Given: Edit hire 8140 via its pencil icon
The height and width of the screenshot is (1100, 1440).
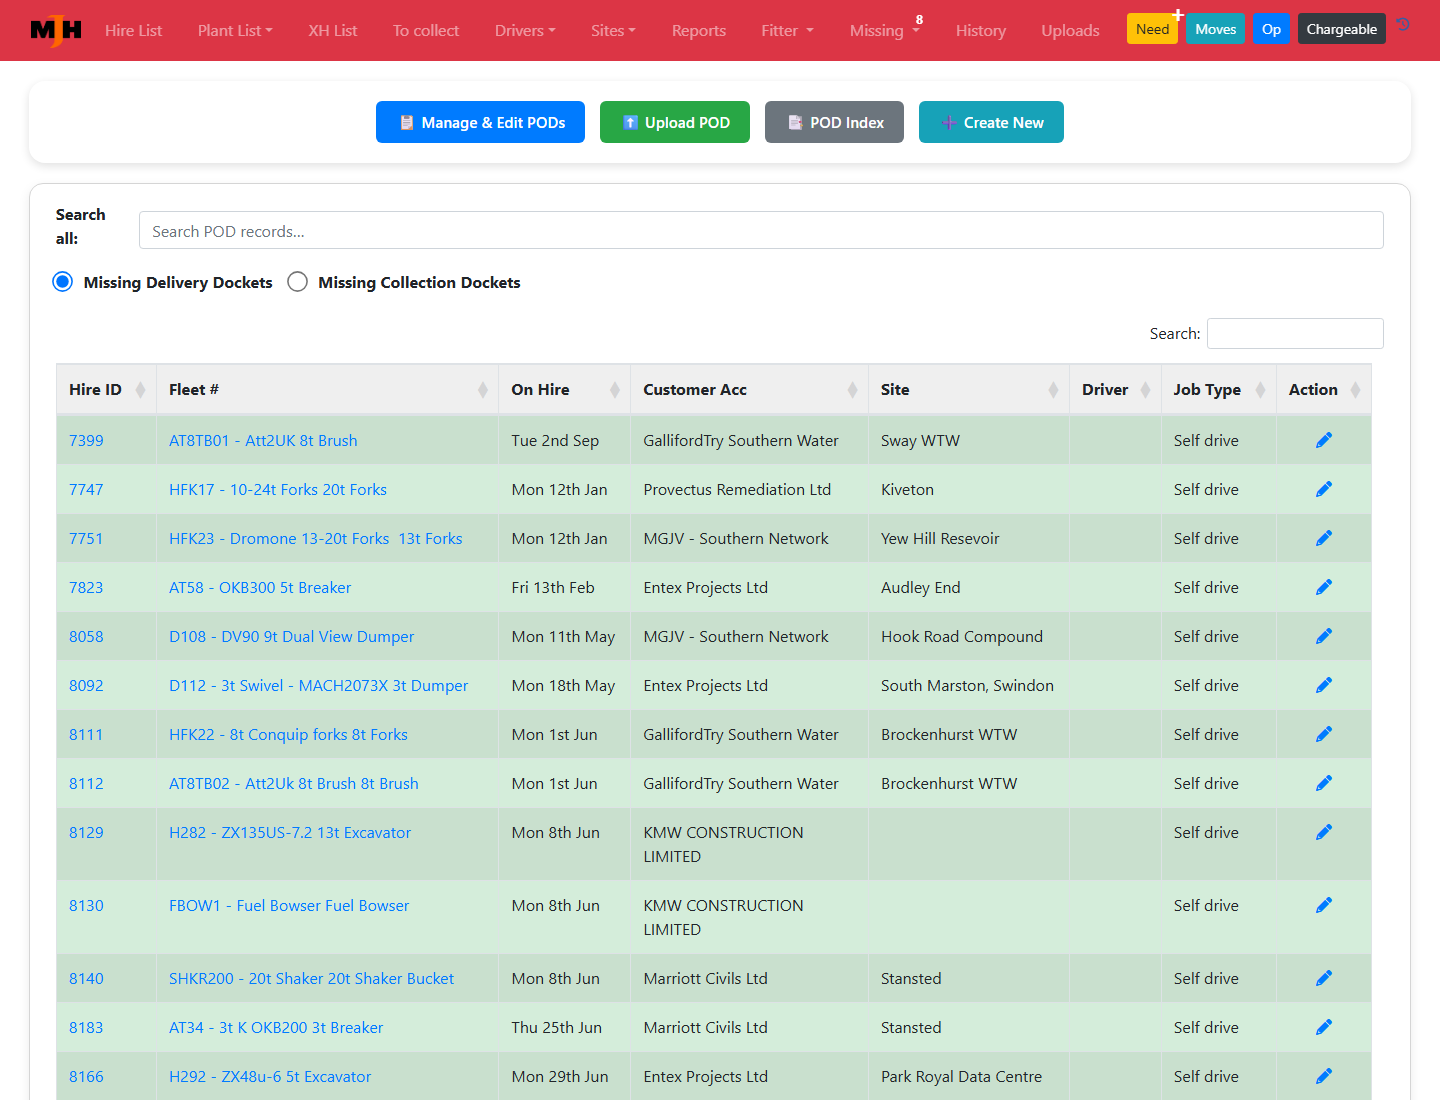Looking at the screenshot, I should (1324, 978).
